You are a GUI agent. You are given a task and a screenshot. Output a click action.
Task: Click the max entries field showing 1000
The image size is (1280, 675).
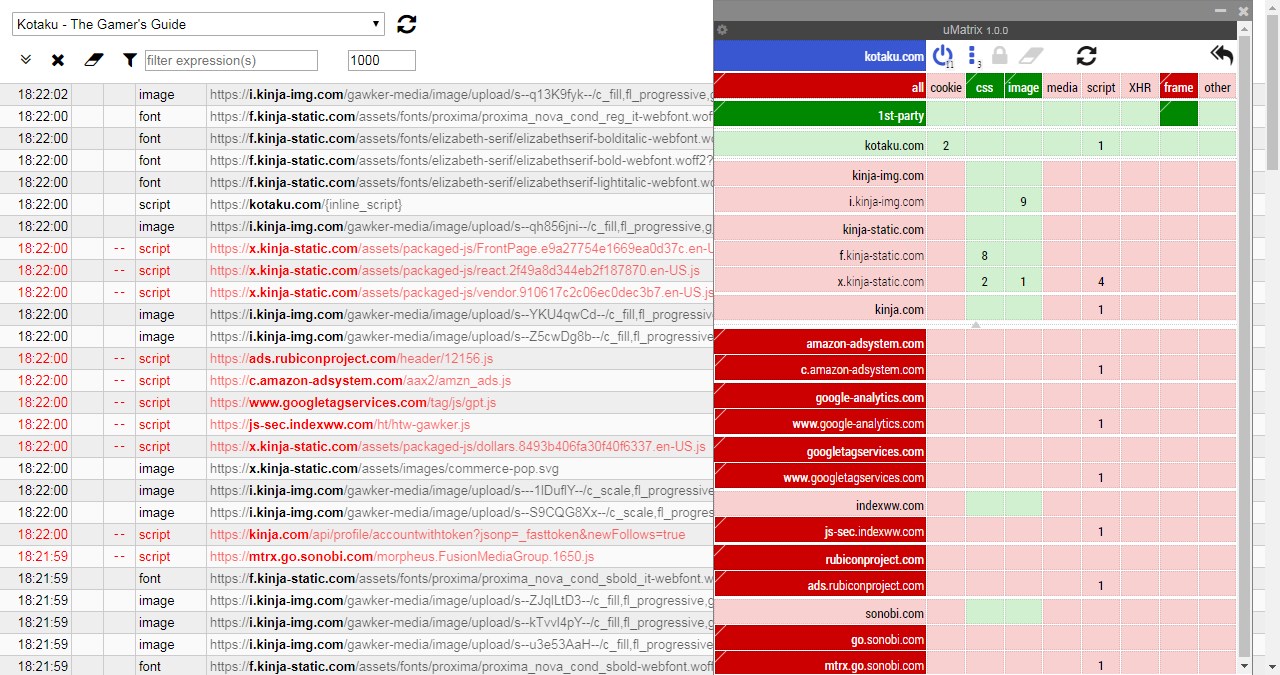[382, 61]
